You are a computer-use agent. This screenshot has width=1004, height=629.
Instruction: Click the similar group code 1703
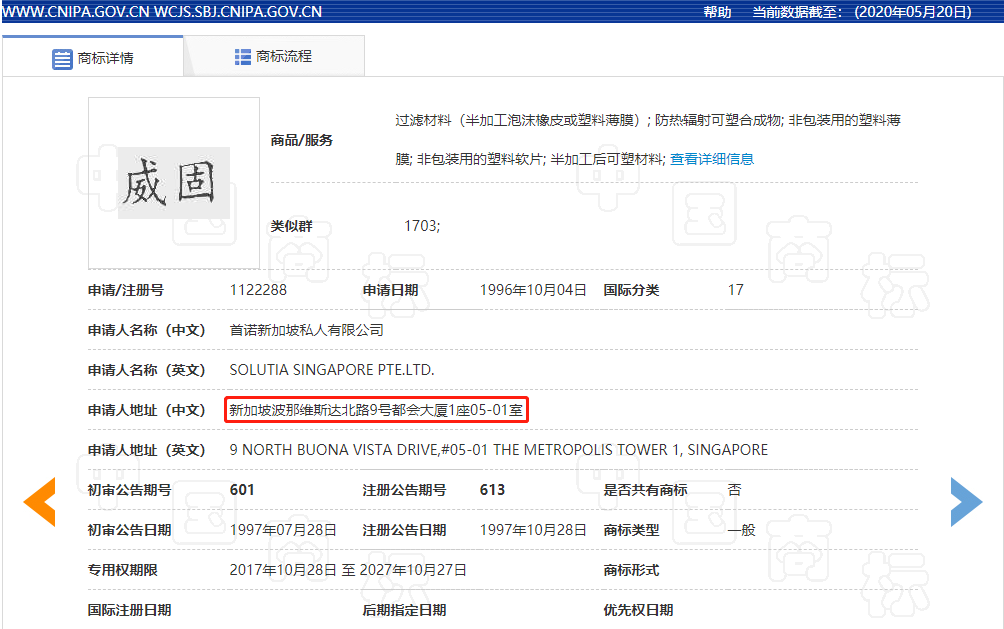coord(421,226)
